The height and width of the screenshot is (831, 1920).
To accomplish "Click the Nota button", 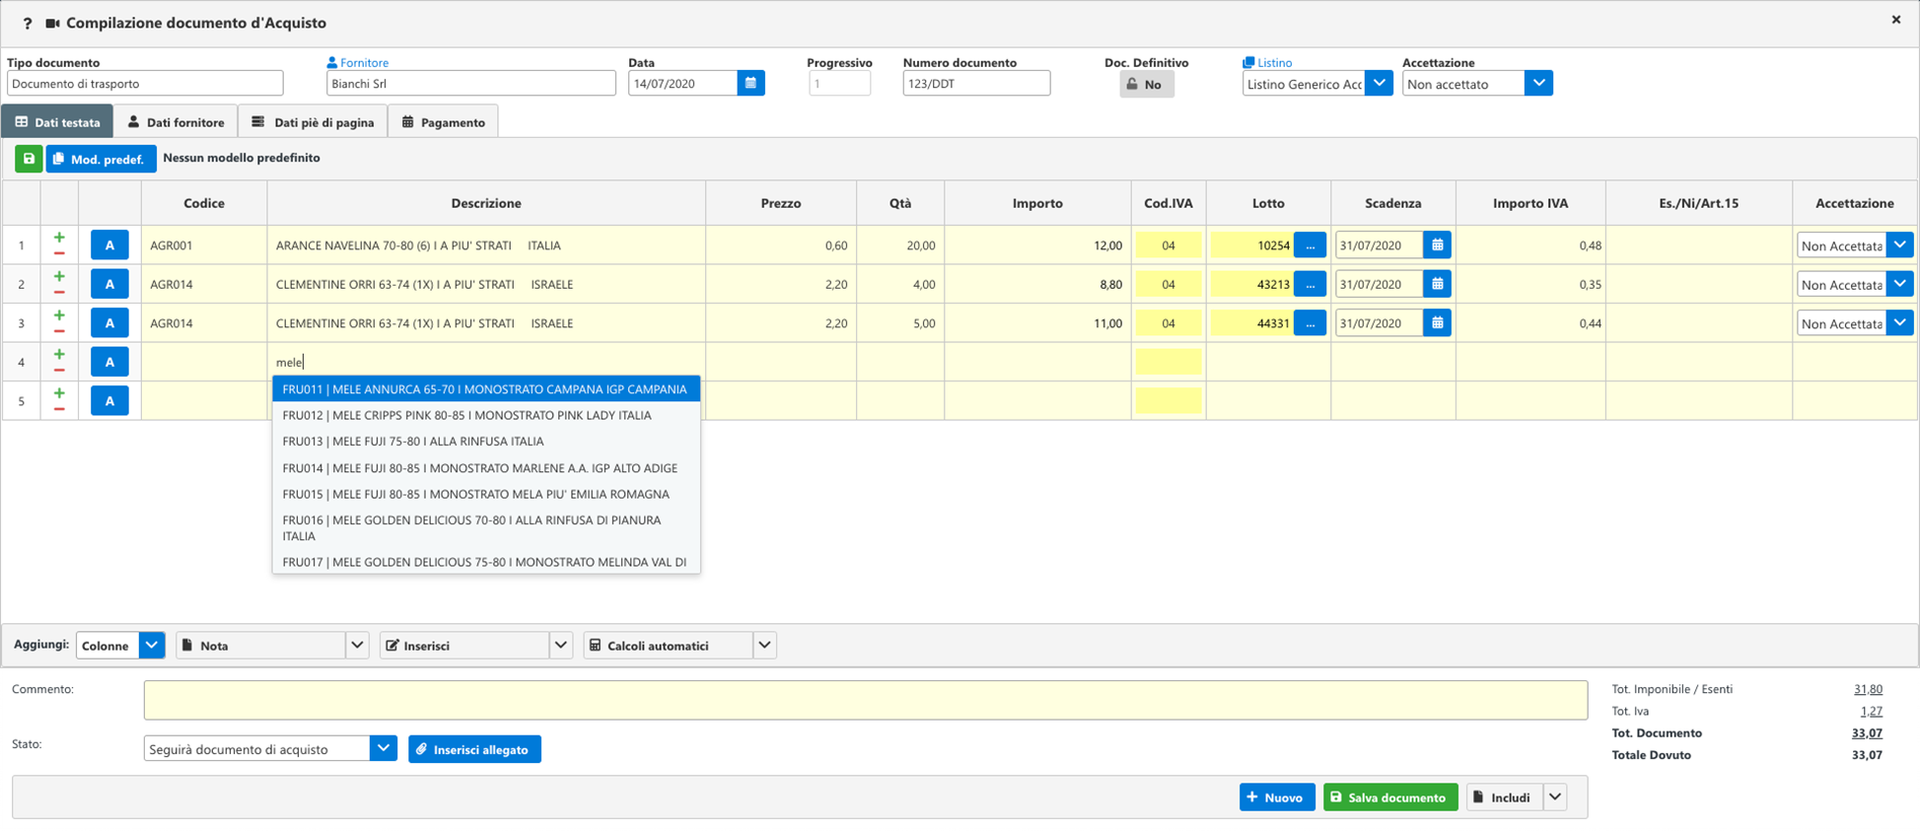I will click(x=261, y=645).
